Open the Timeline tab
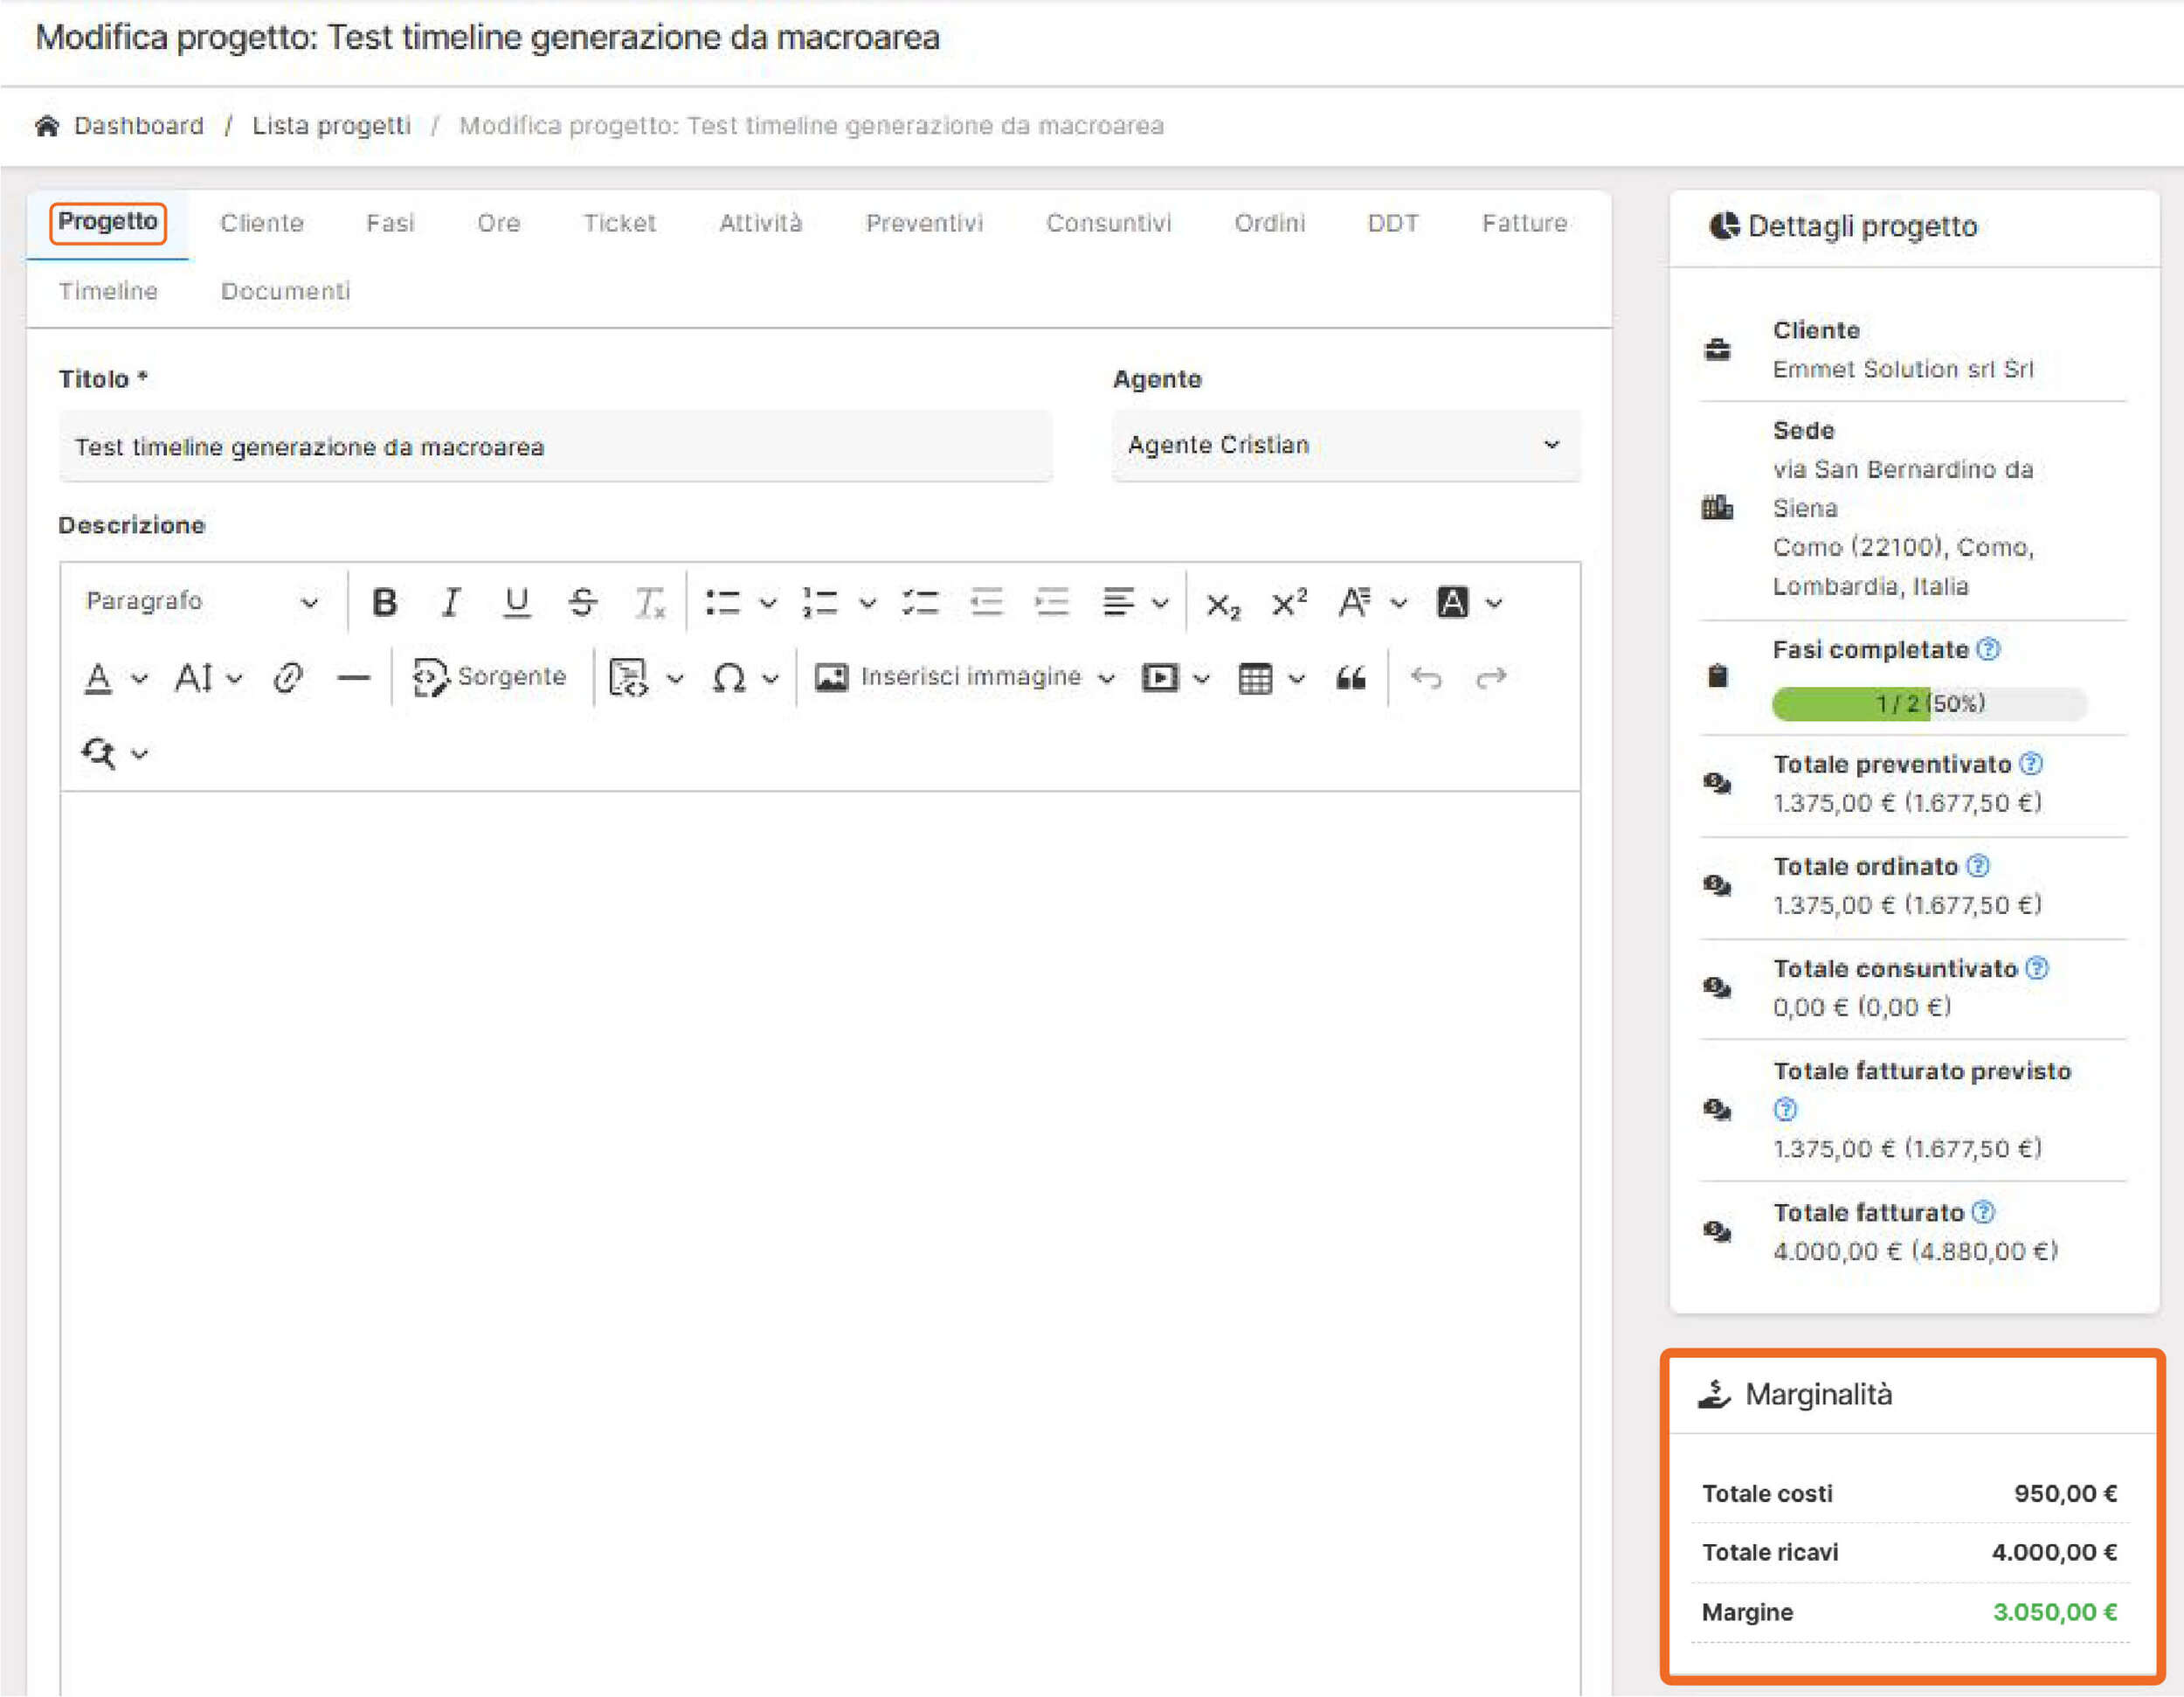2184x1697 pixels. tap(108, 291)
